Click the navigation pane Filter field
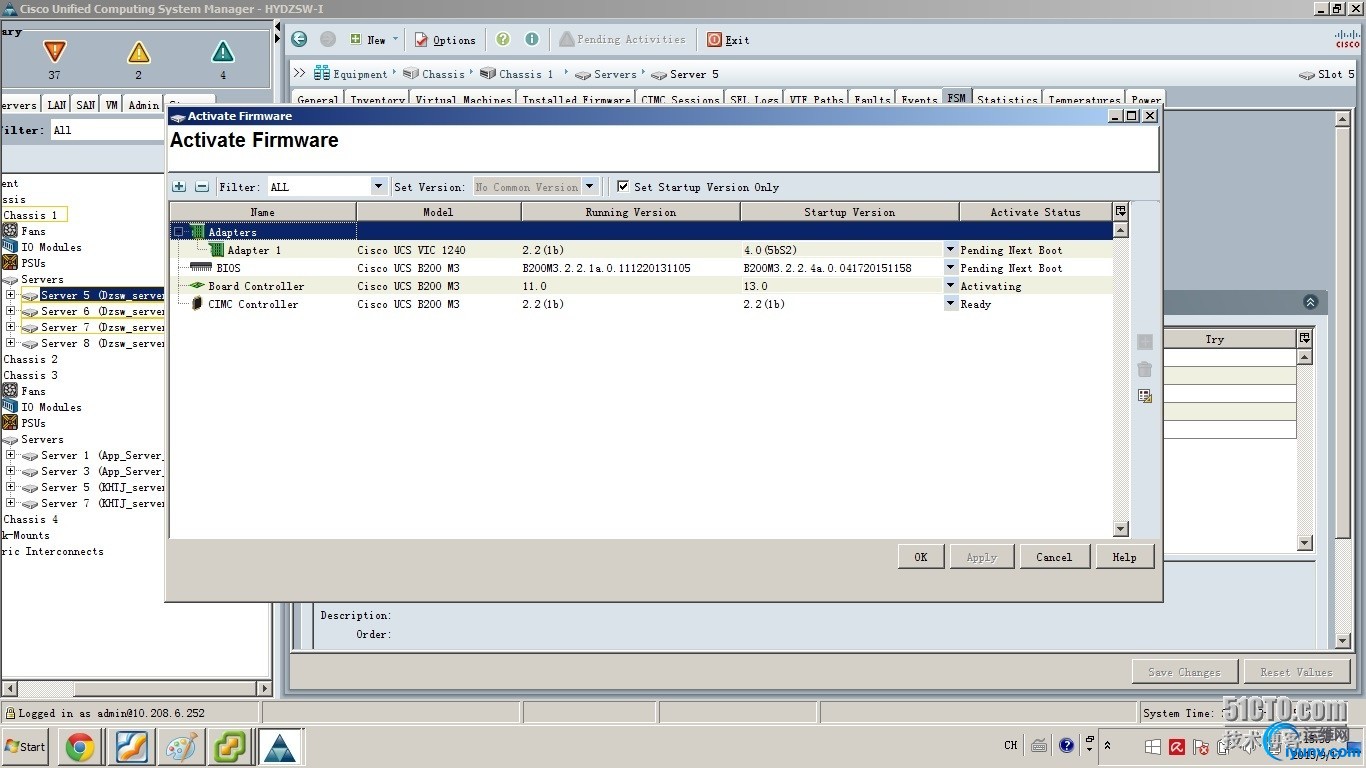The width and height of the screenshot is (1366, 768). tap(107, 130)
